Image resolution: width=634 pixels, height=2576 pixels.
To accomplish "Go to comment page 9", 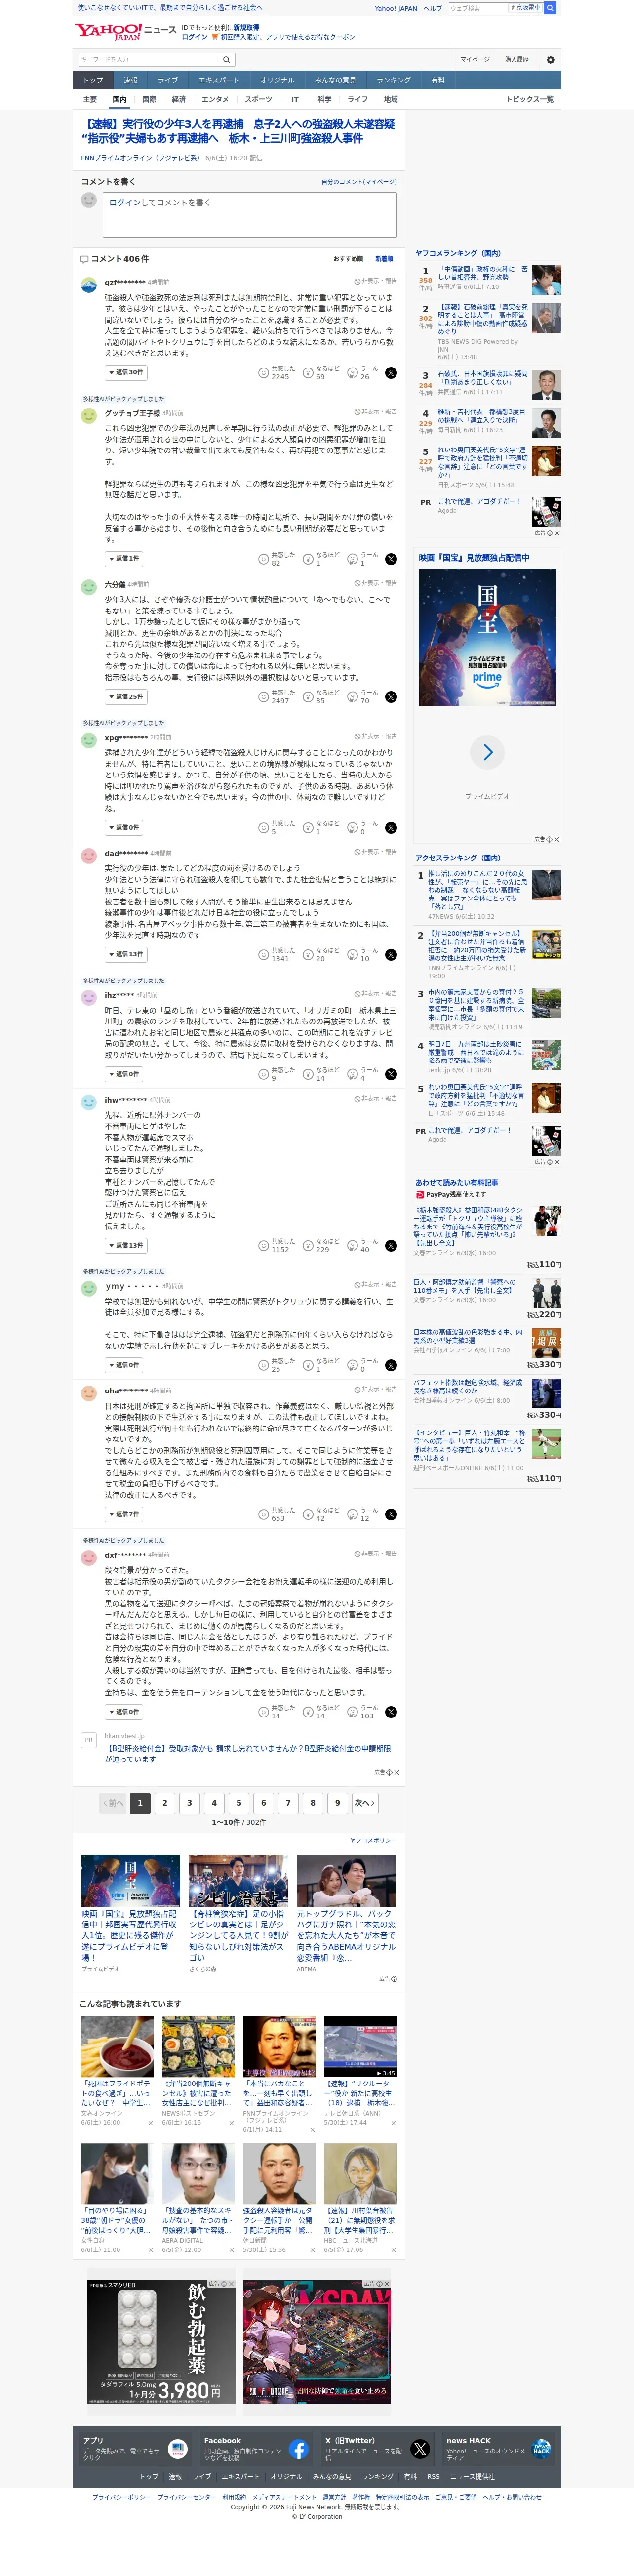I will click(337, 1804).
